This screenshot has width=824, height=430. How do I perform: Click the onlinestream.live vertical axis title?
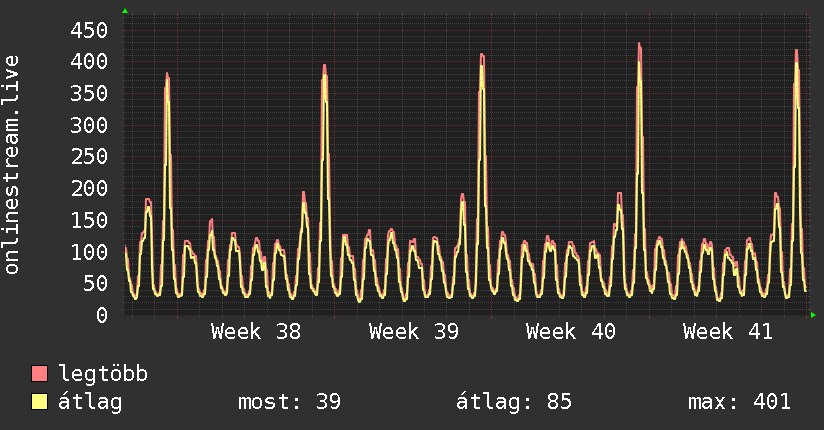11,165
